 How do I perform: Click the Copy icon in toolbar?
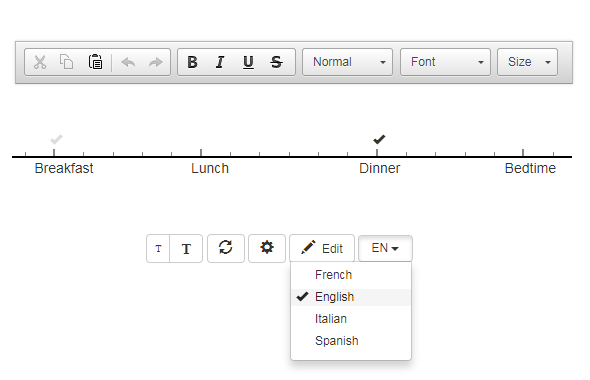point(67,62)
